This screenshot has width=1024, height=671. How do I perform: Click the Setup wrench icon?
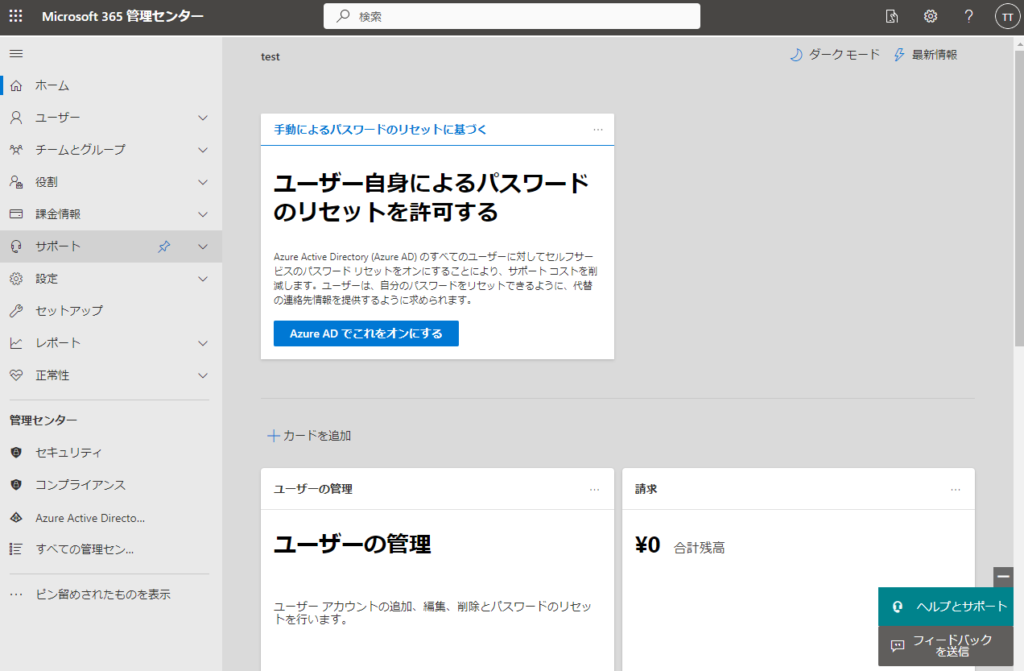pyautogui.click(x=16, y=310)
